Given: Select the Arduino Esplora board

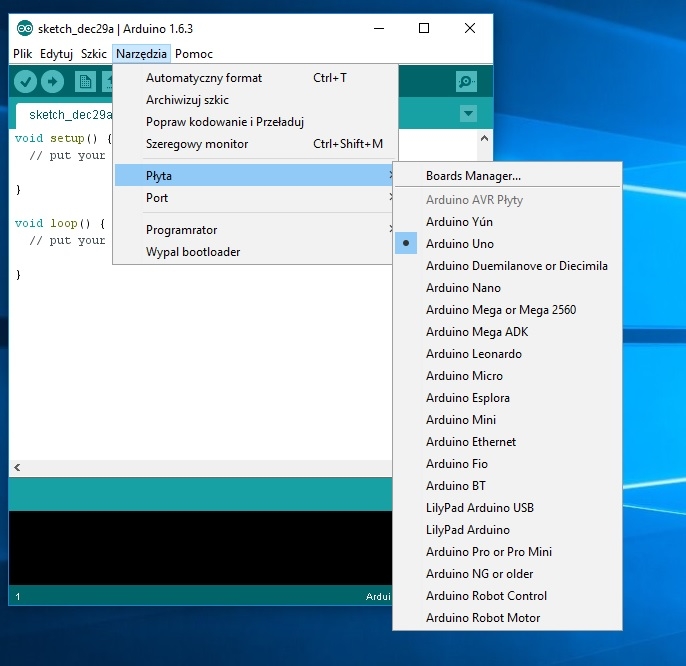Looking at the screenshot, I should click(508, 397).
